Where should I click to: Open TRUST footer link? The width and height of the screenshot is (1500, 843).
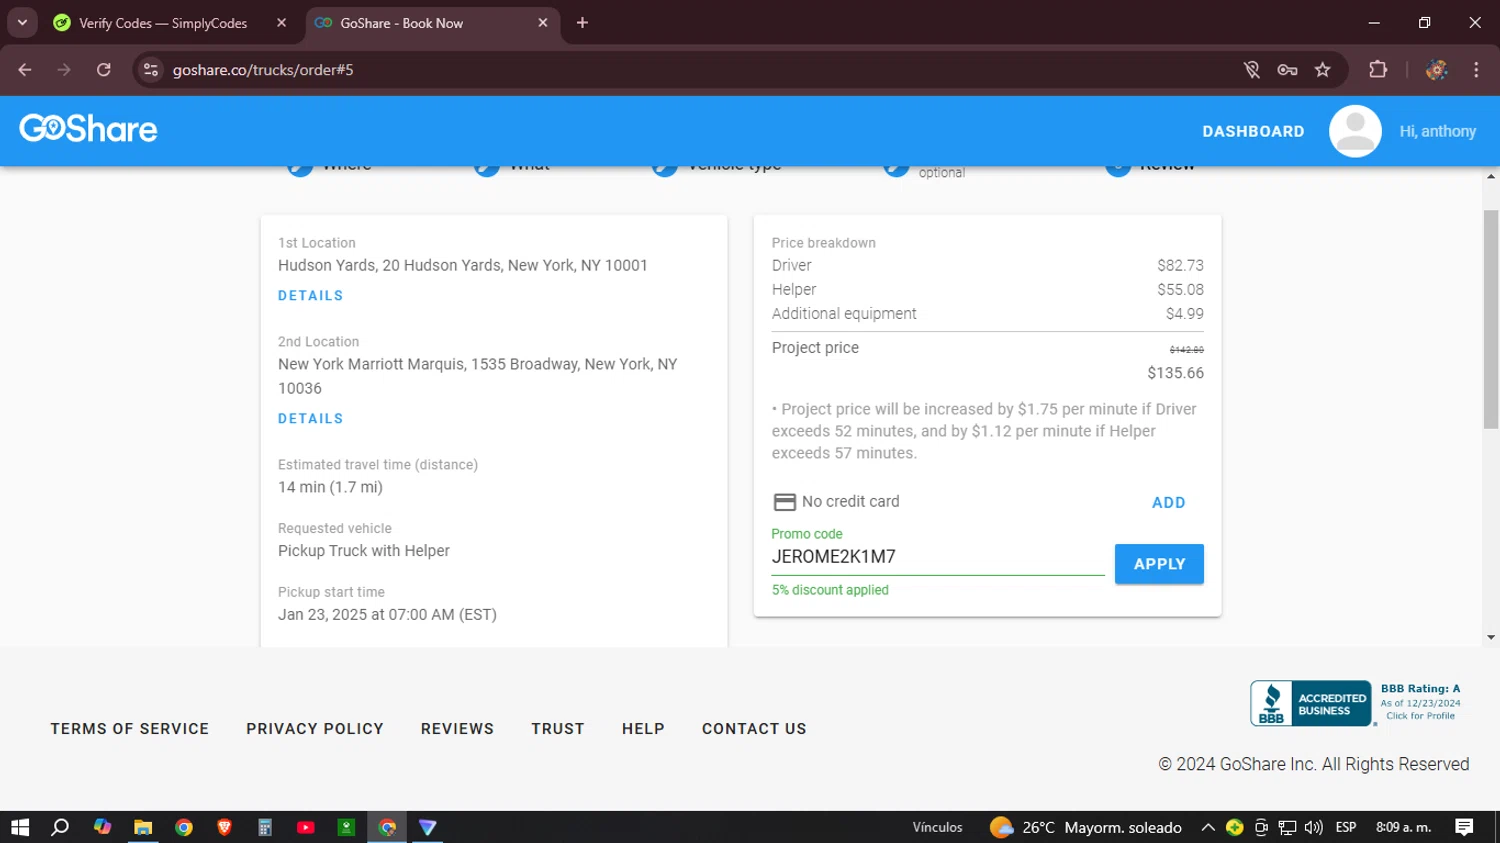[x=558, y=729]
